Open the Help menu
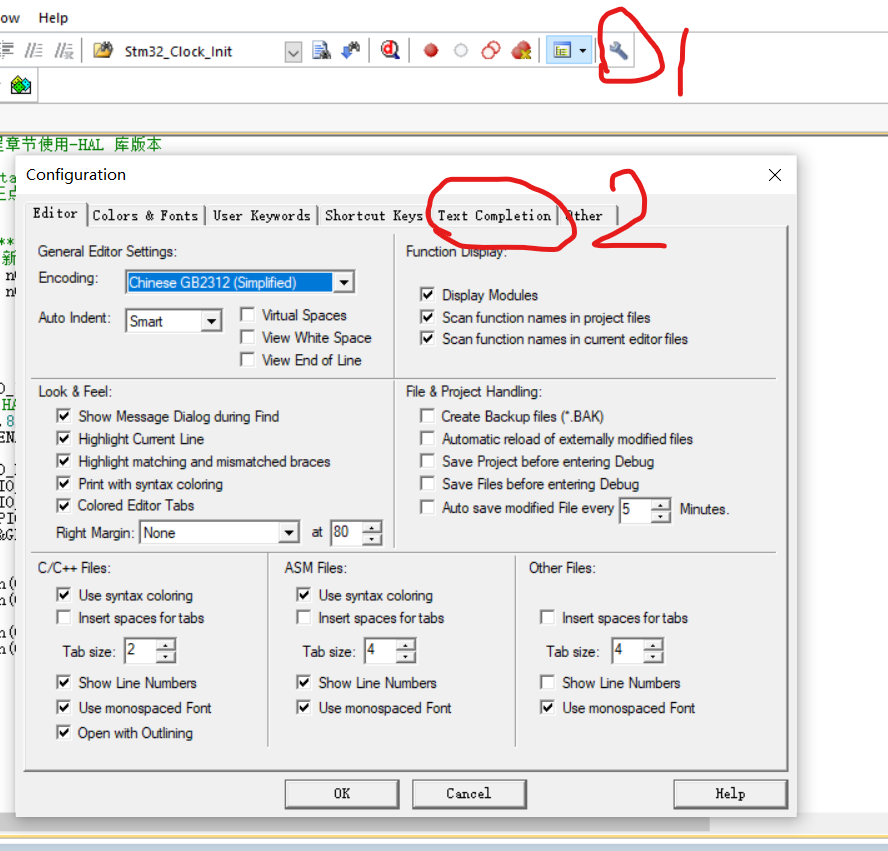 point(53,18)
